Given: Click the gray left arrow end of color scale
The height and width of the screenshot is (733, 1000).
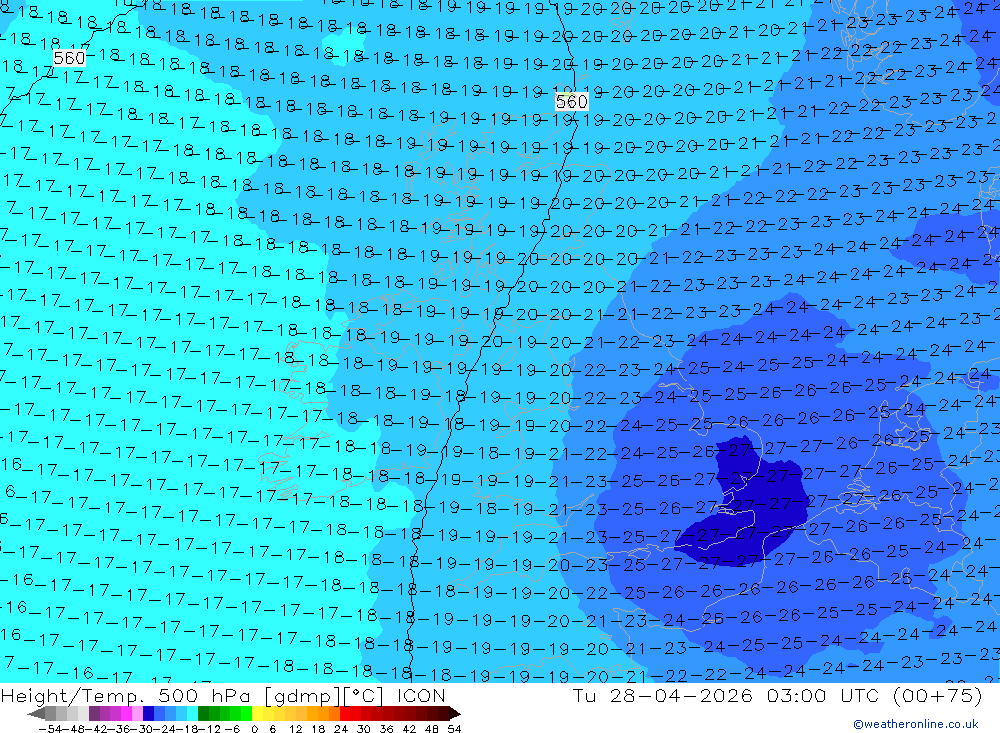Looking at the screenshot, I should tap(36, 714).
